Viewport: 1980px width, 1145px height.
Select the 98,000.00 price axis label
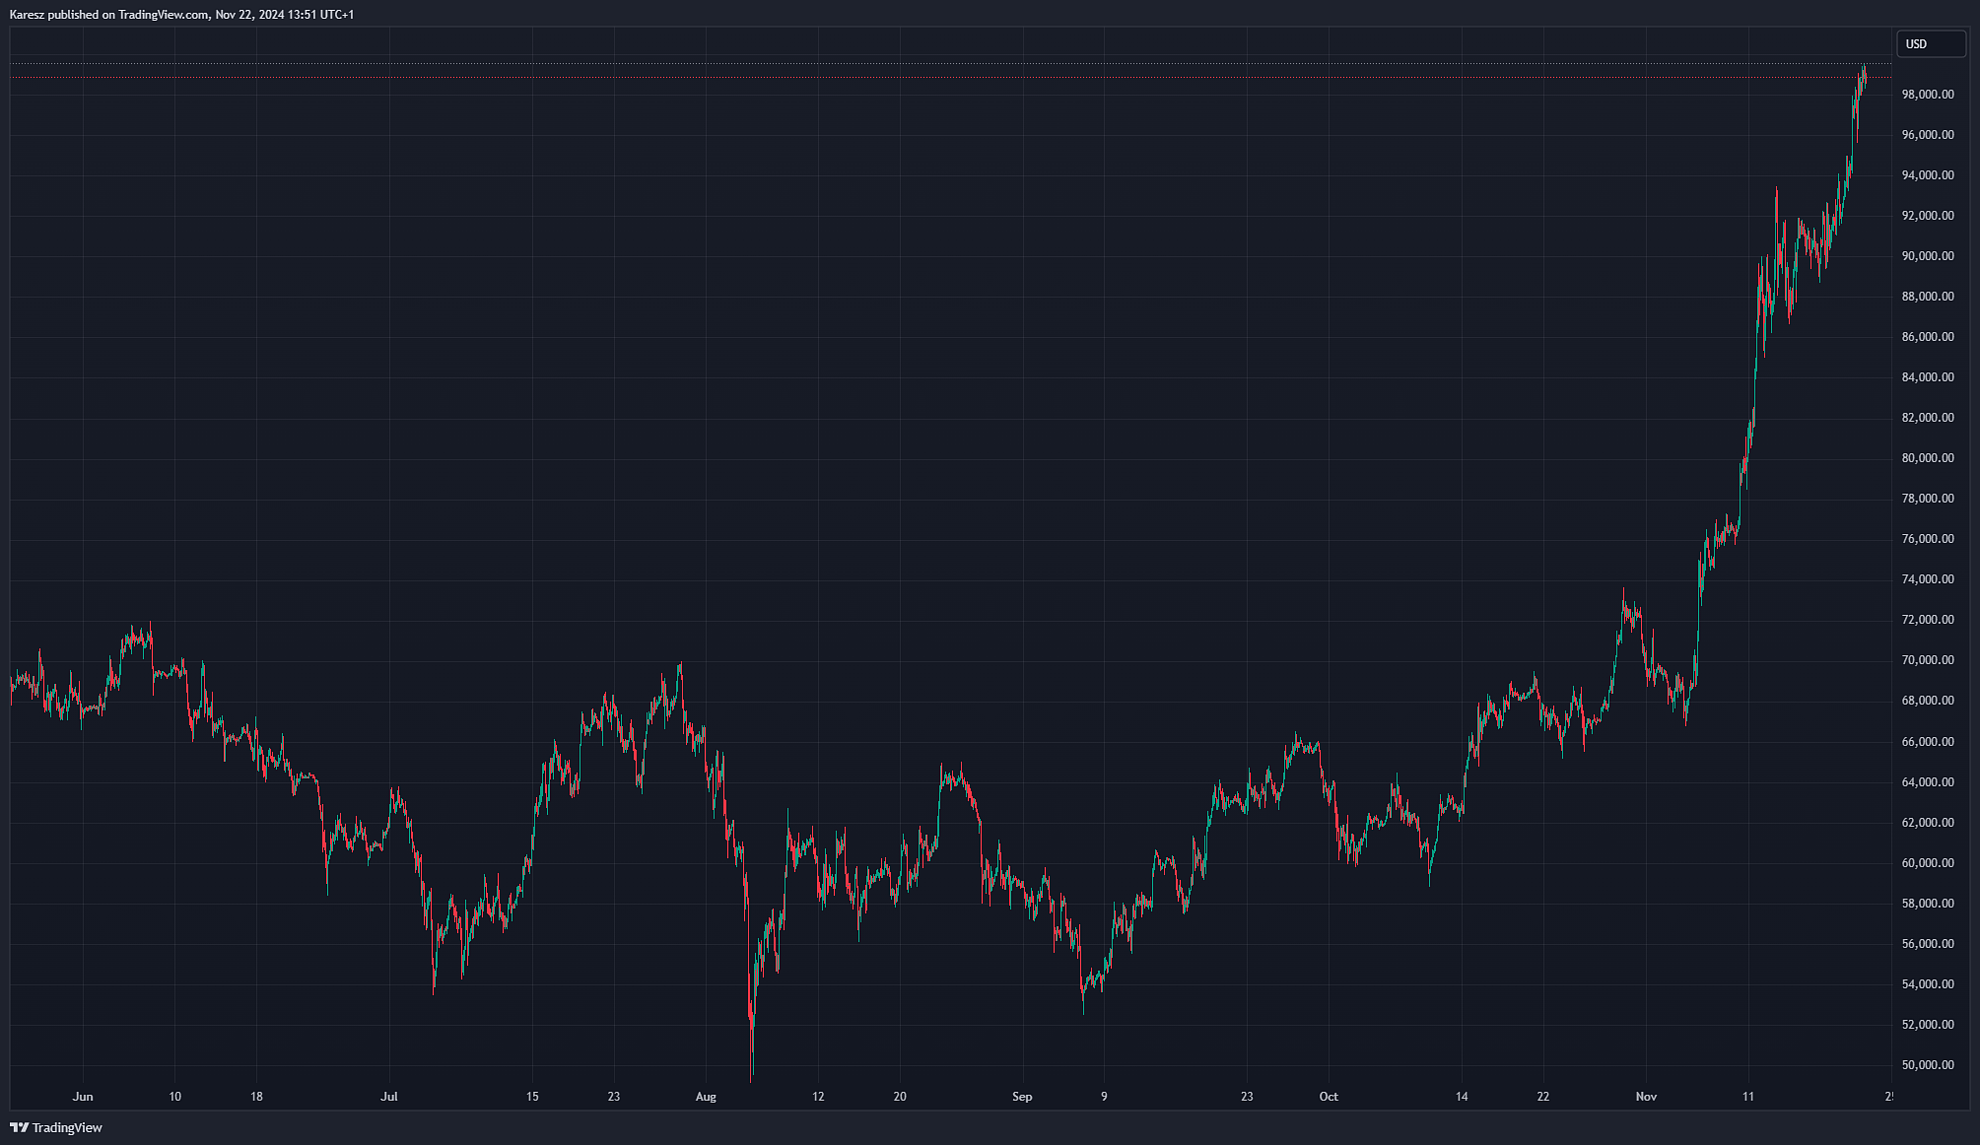pos(1927,95)
